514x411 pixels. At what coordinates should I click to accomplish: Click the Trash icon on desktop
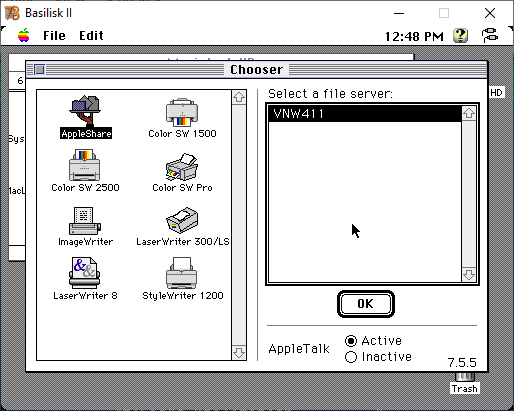click(465, 383)
